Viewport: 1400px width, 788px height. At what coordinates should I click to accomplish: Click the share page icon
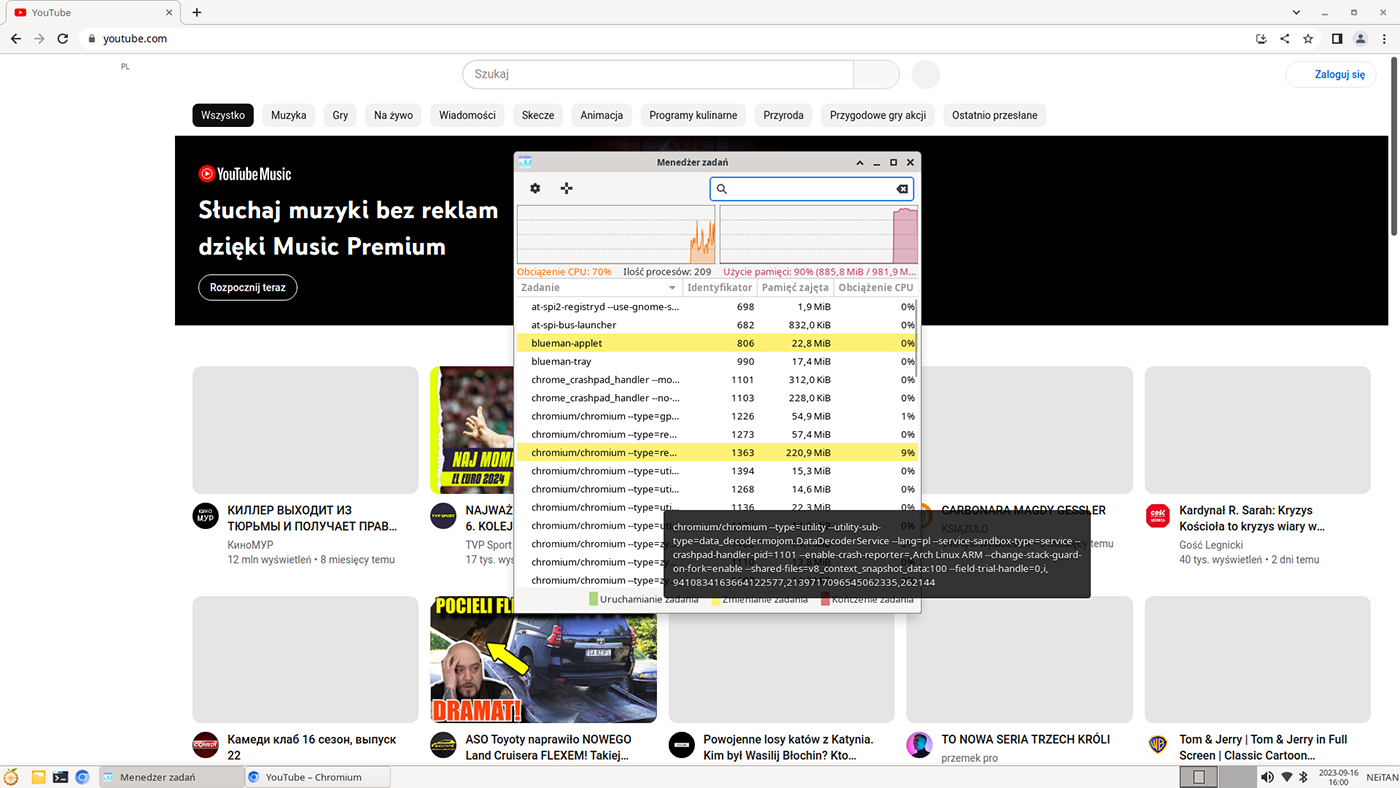[x=1285, y=39]
